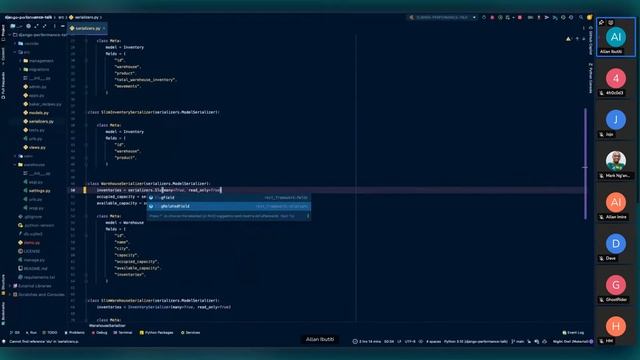This screenshot has height=360, width=640.
Task: Expand the External Libraries node
Action: pos(11,286)
